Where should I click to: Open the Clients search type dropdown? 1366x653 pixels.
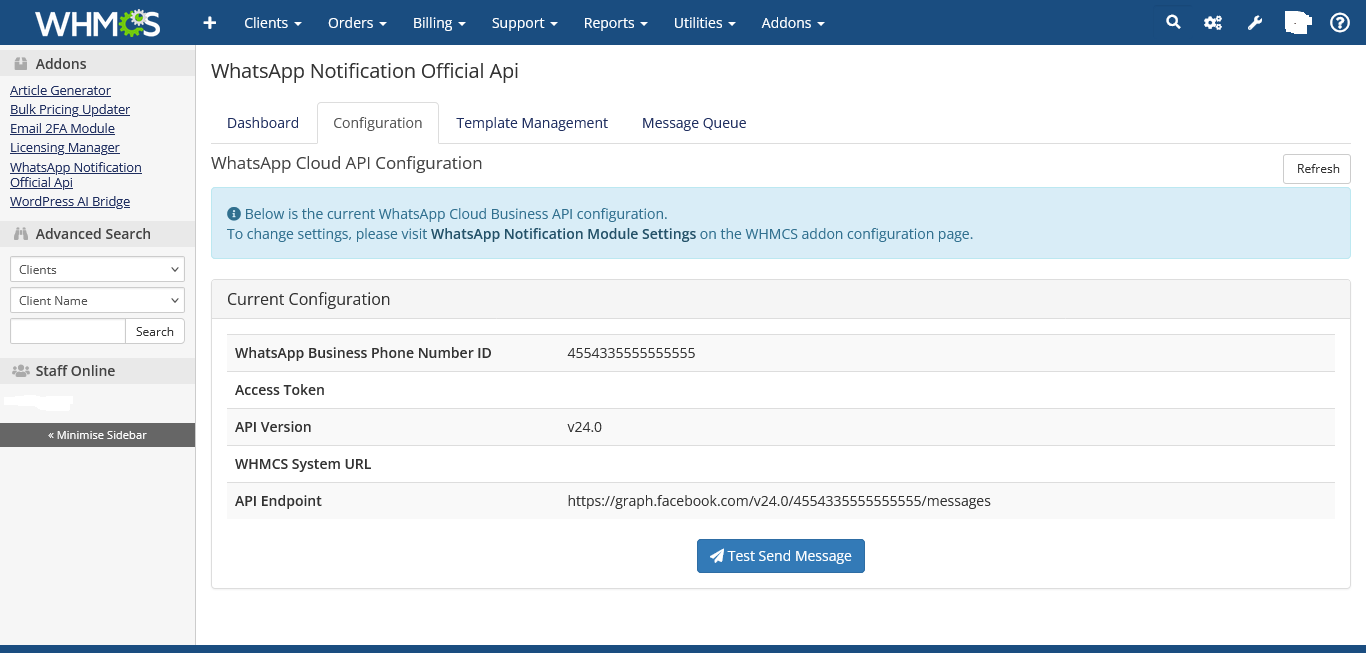click(x=96, y=268)
